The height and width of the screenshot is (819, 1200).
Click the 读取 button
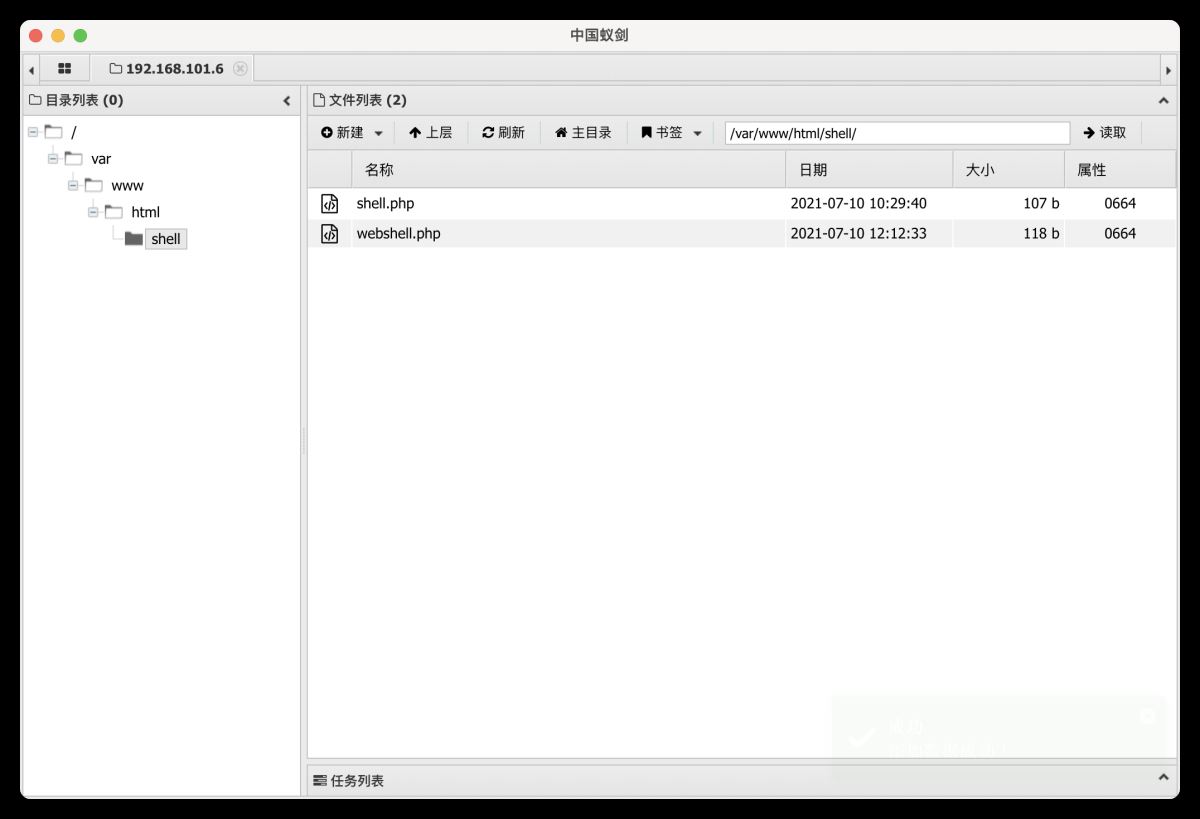[x=1105, y=133]
